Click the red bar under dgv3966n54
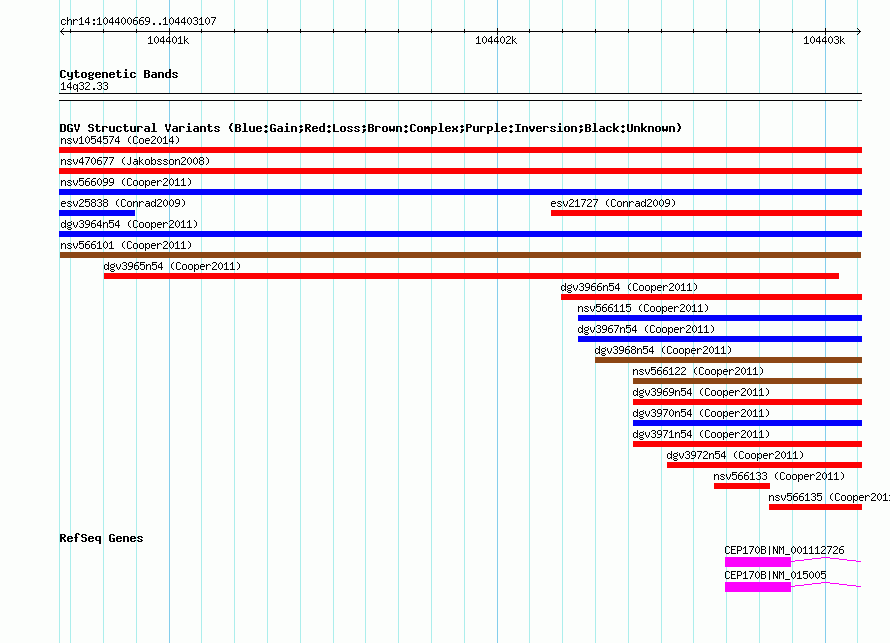 click(x=711, y=297)
